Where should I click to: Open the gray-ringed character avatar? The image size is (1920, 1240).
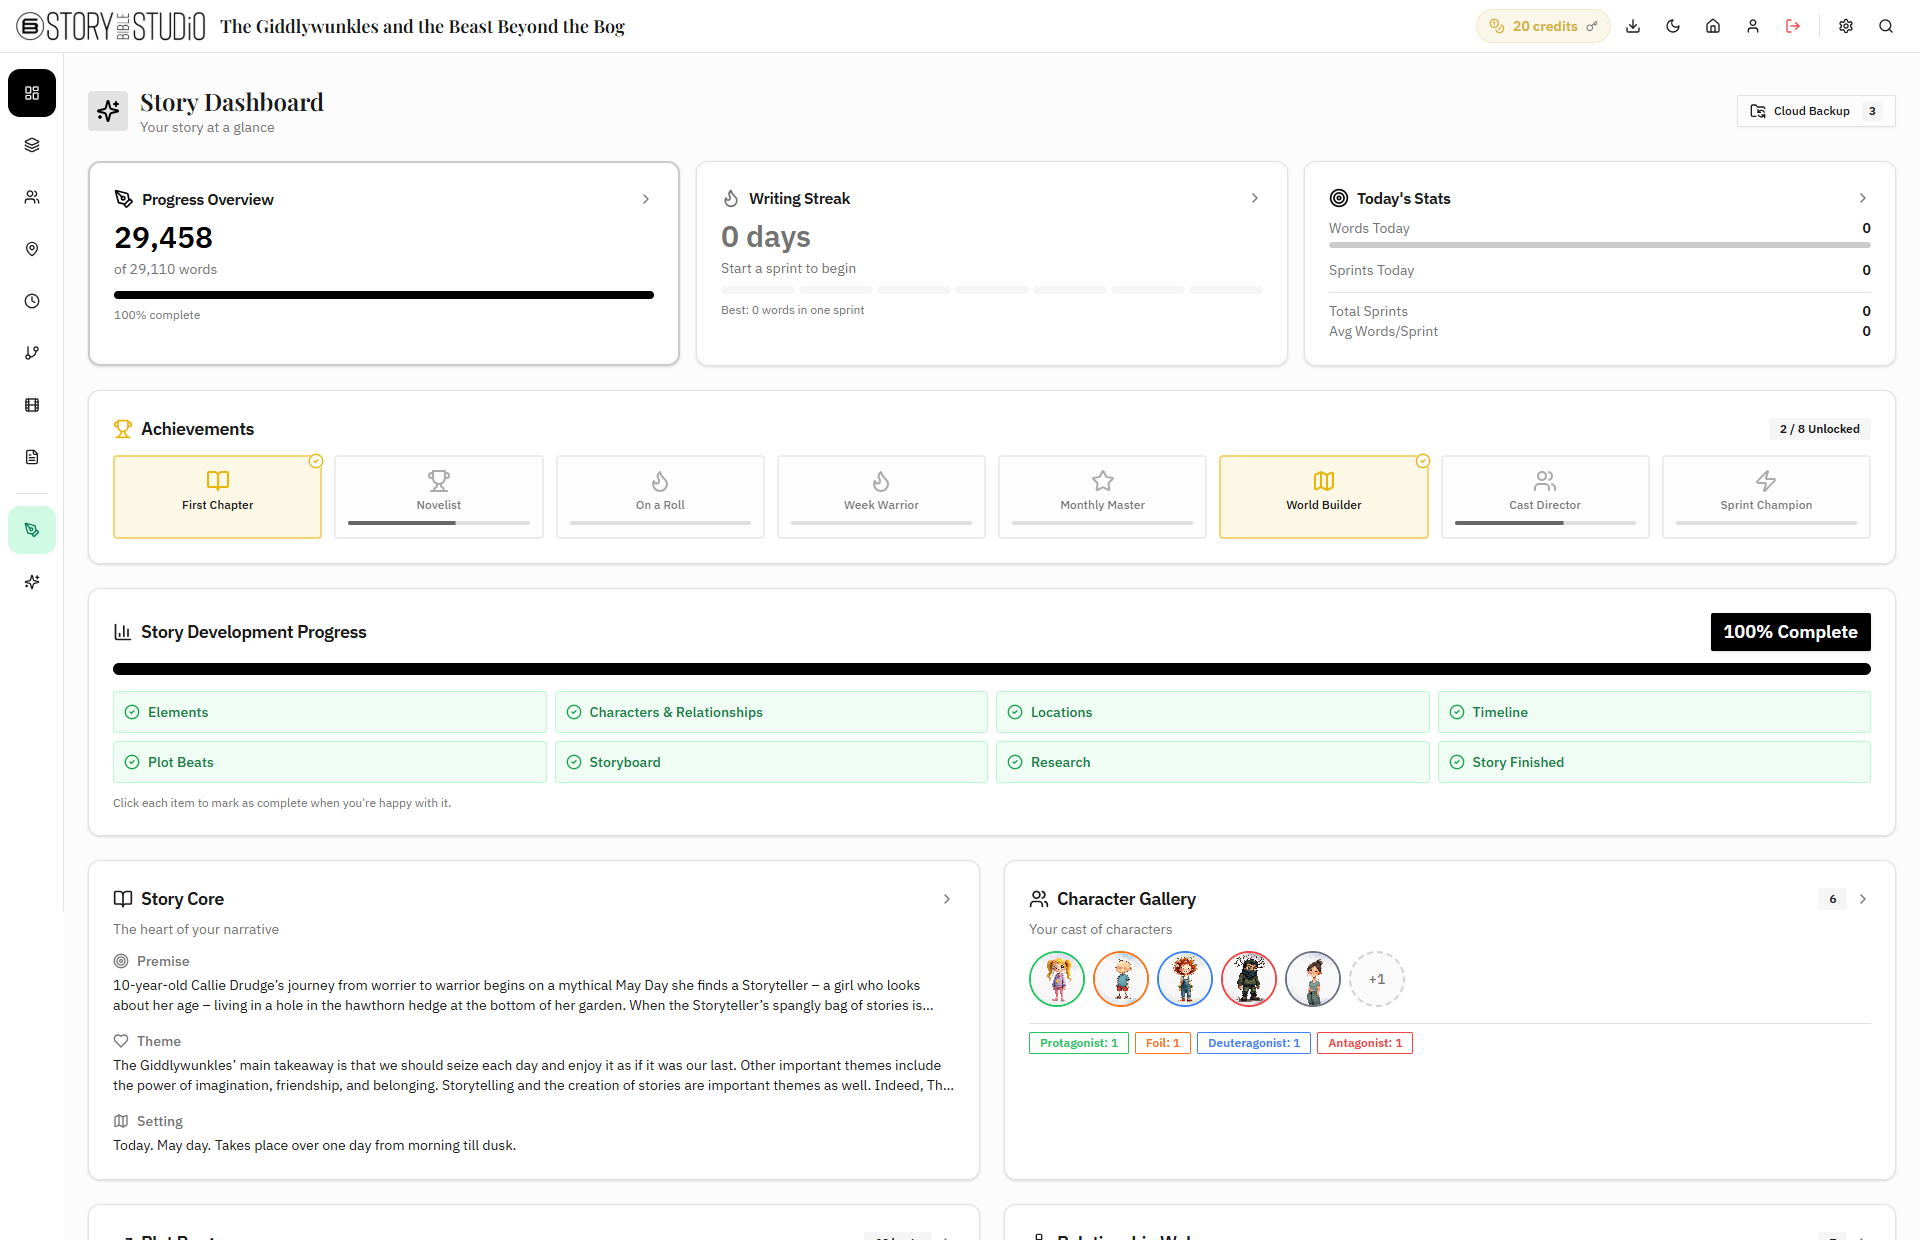[x=1313, y=979]
